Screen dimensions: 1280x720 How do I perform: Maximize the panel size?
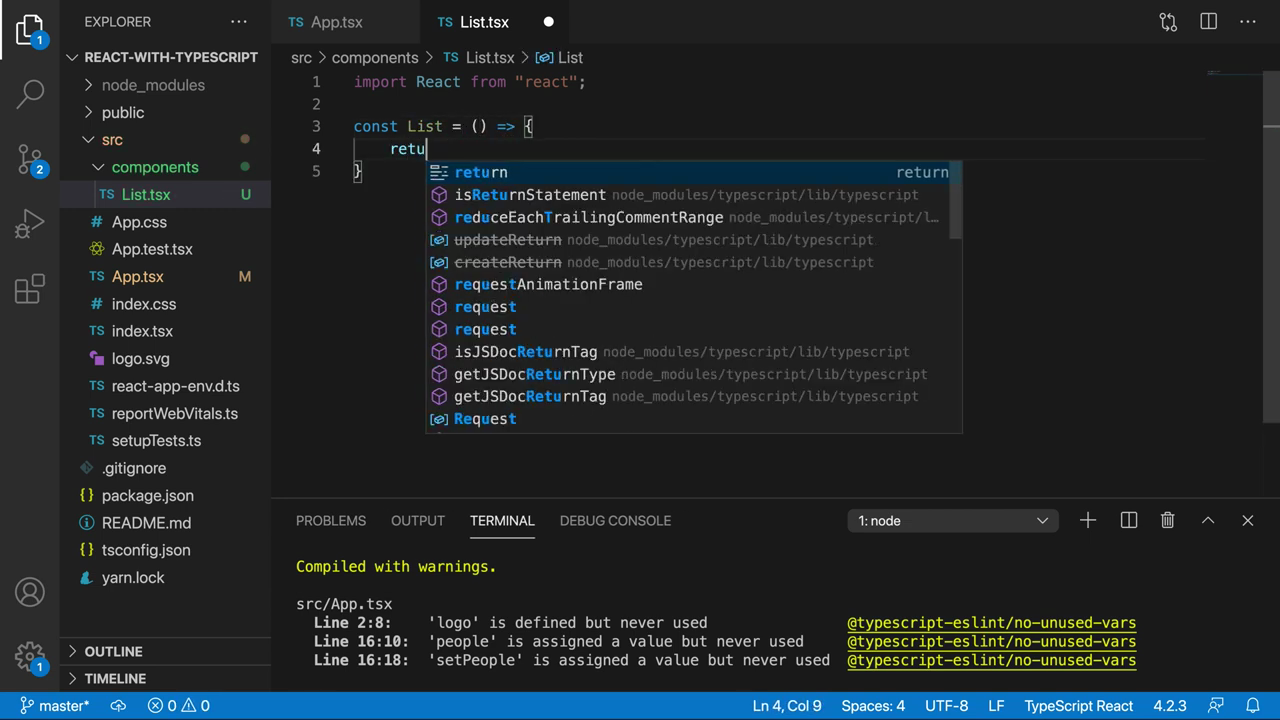pyautogui.click(x=1208, y=520)
